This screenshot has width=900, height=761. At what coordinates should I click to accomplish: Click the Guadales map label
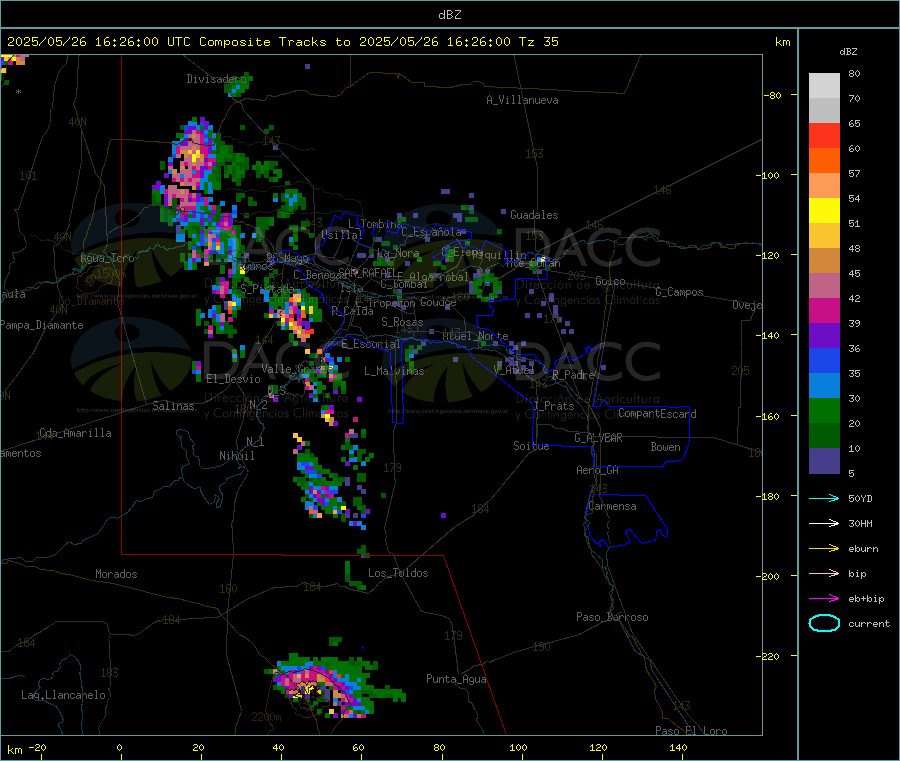point(534,215)
